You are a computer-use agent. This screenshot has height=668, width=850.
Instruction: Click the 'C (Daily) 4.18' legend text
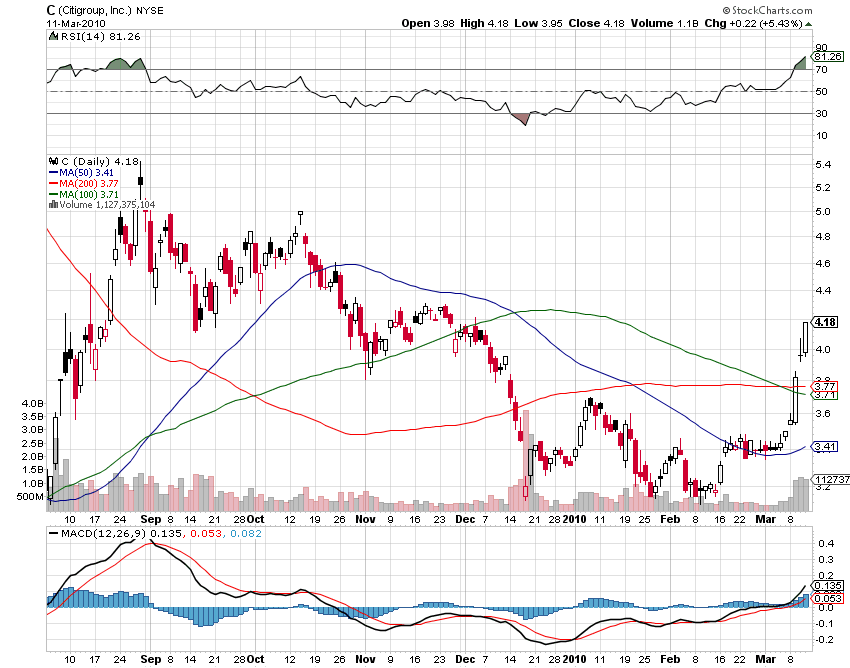(100, 161)
